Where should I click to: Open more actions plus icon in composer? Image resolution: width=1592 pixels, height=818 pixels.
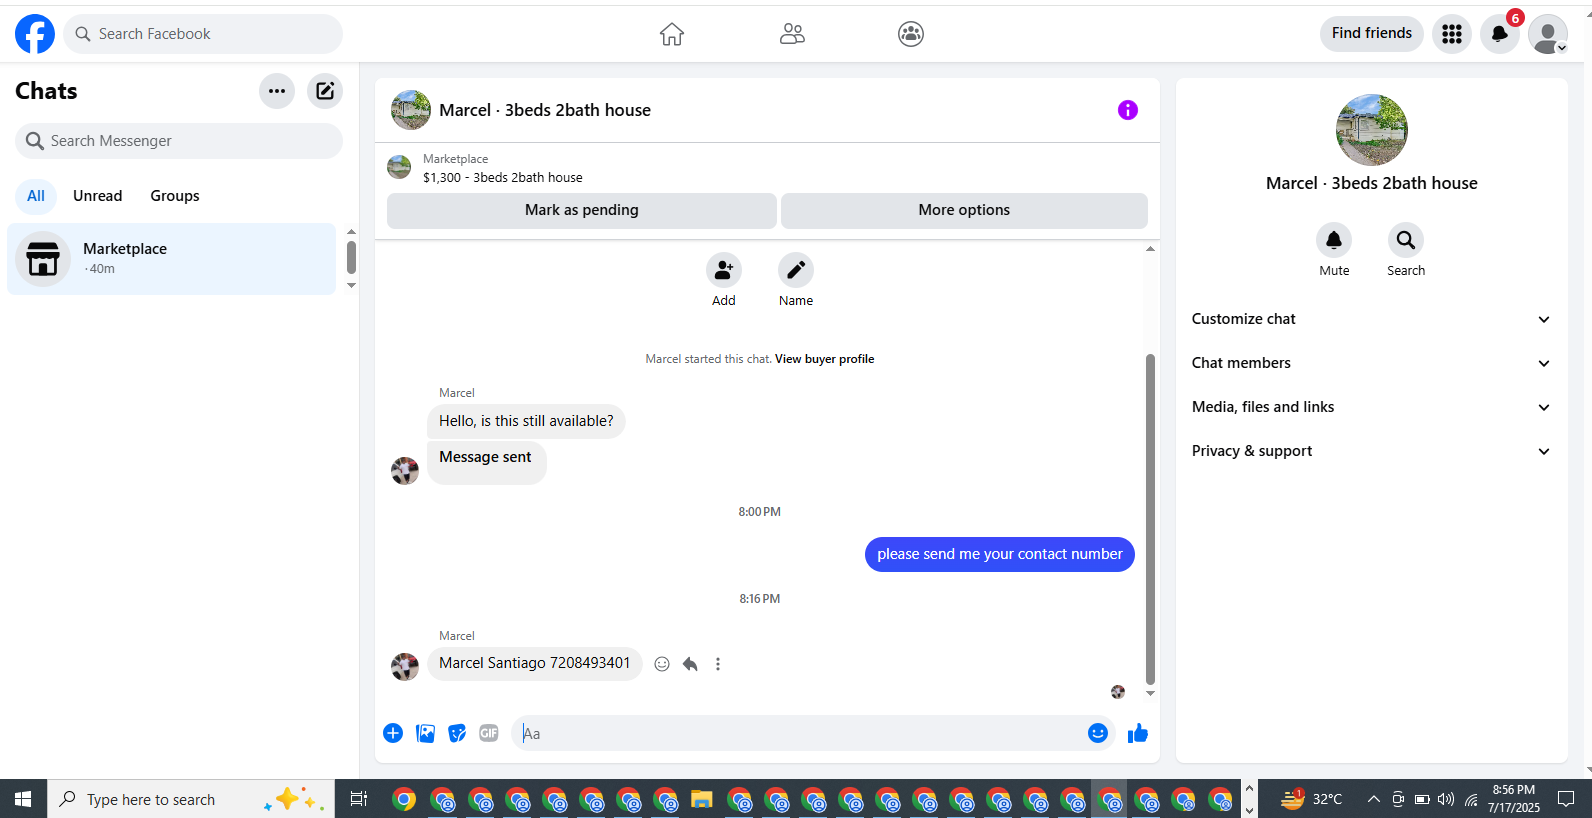pyautogui.click(x=393, y=733)
